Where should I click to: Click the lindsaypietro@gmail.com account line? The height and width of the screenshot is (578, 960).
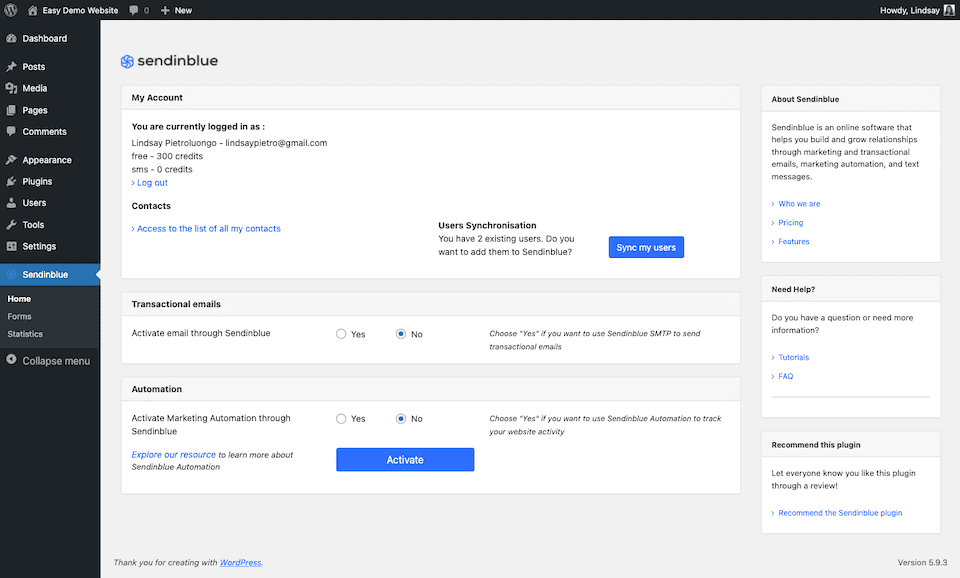(x=229, y=143)
